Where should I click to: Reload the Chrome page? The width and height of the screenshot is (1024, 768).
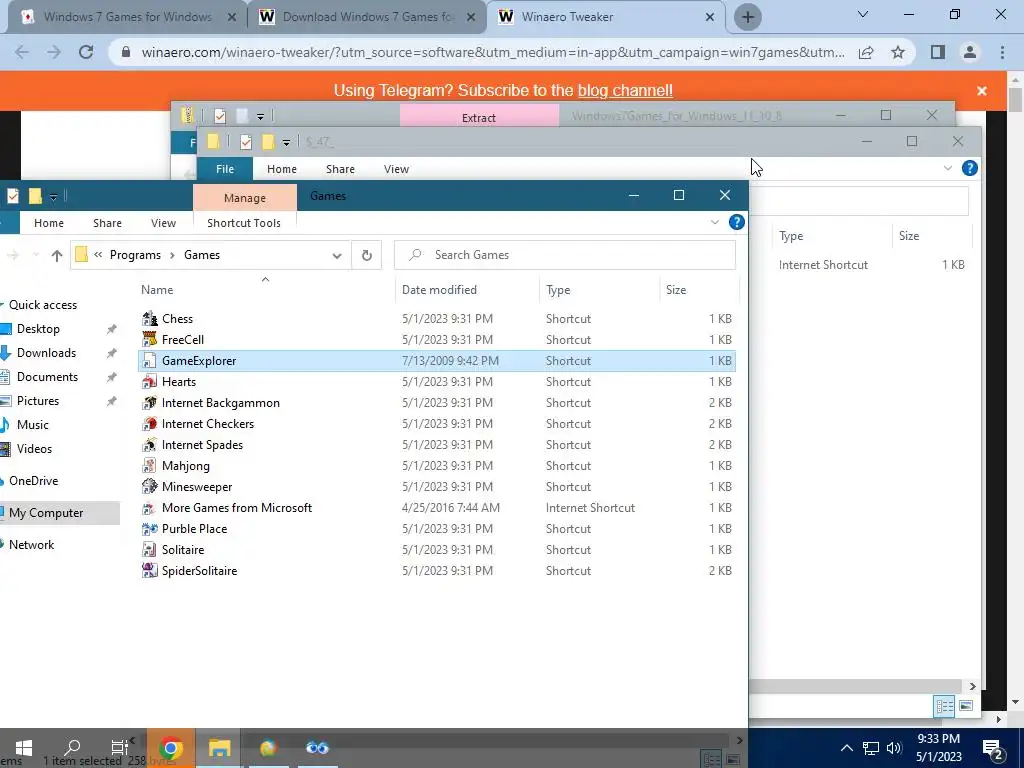coord(86,52)
